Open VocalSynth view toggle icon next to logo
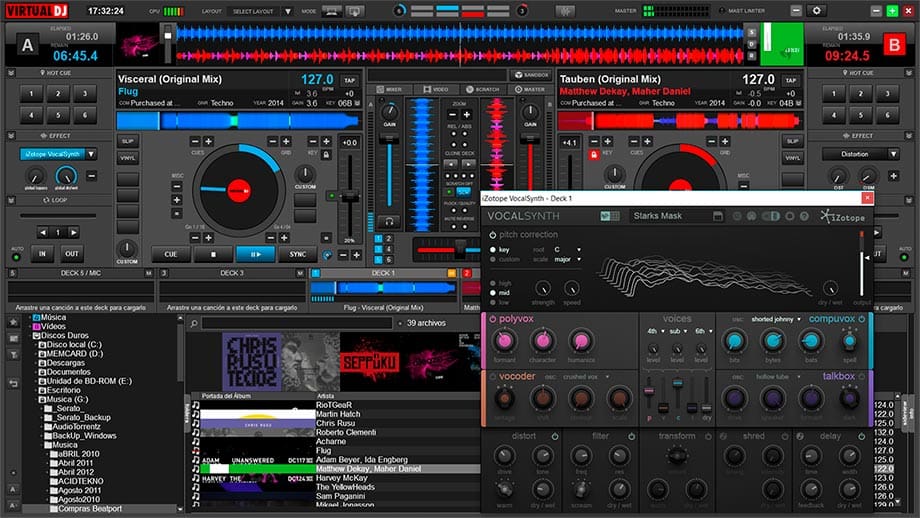The height and width of the screenshot is (518, 920). [610, 216]
